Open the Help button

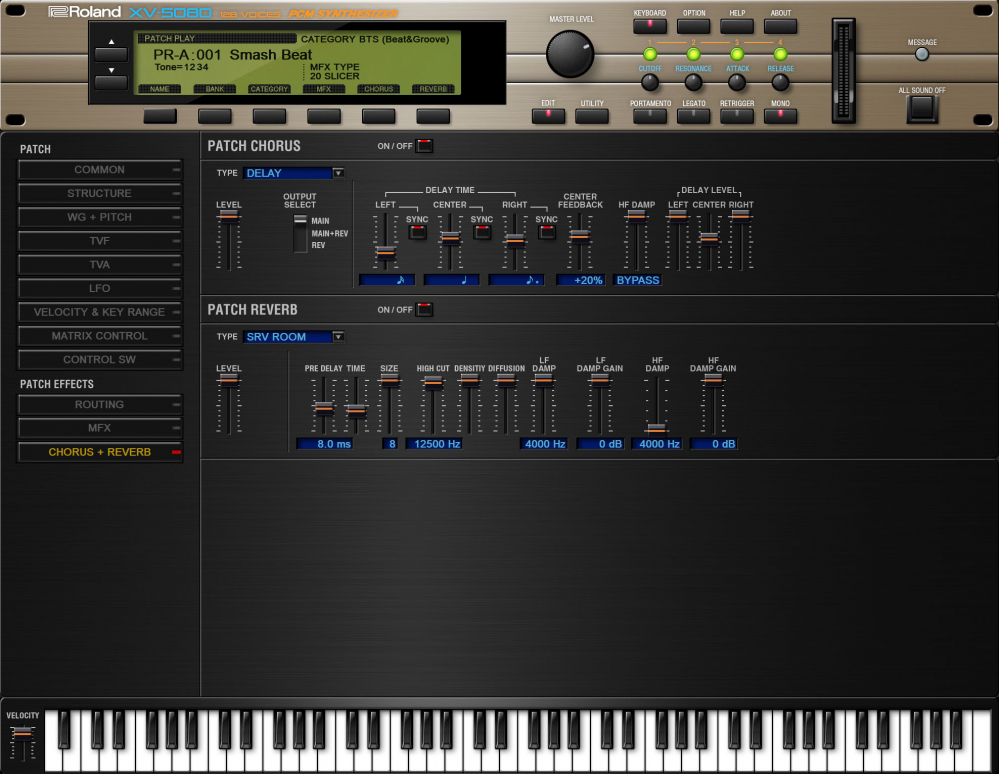(x=737, y=26)
